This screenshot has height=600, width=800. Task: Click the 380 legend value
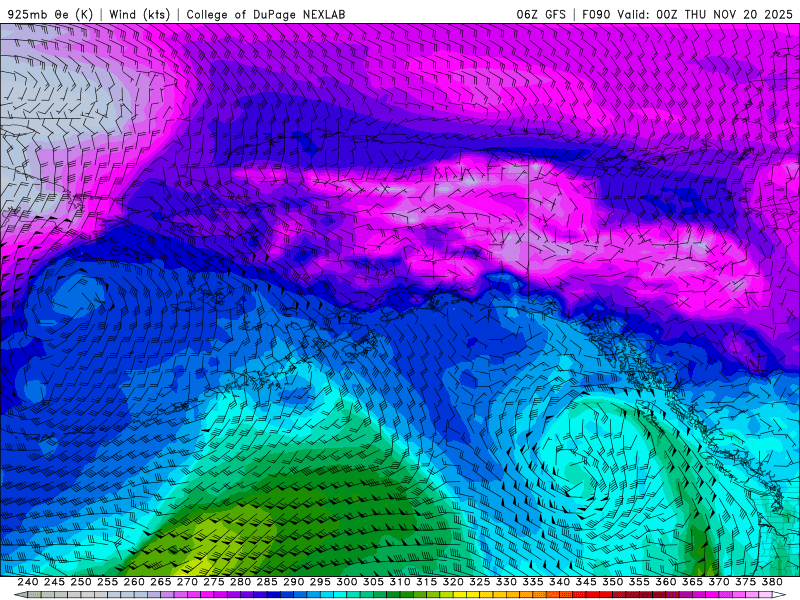[772, 582]
